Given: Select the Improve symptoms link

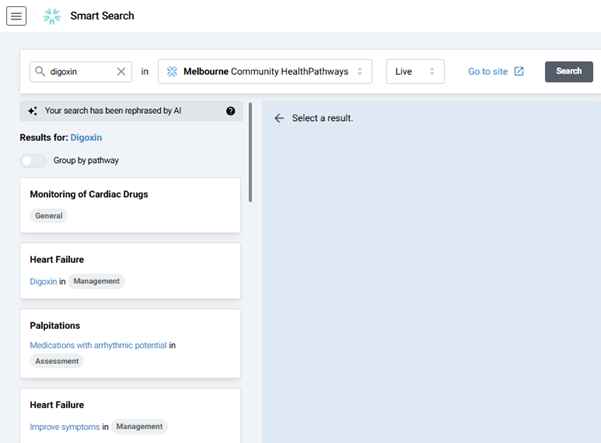Looking at the screenshot, I should coord(64,426).
